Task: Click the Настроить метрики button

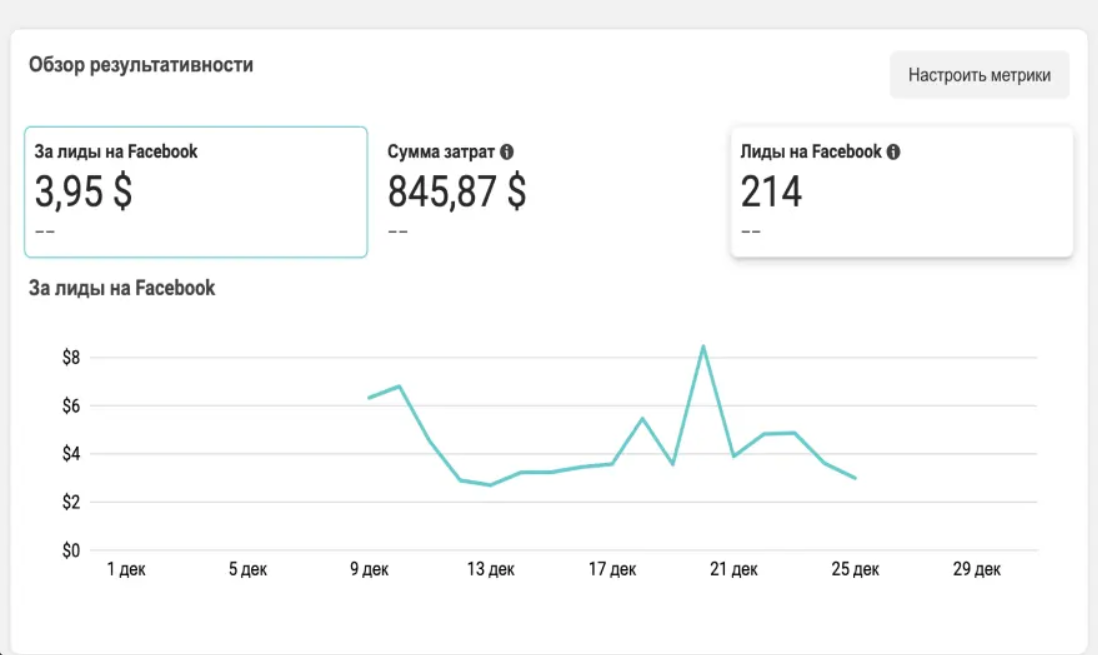Action: tap(979, 75)
